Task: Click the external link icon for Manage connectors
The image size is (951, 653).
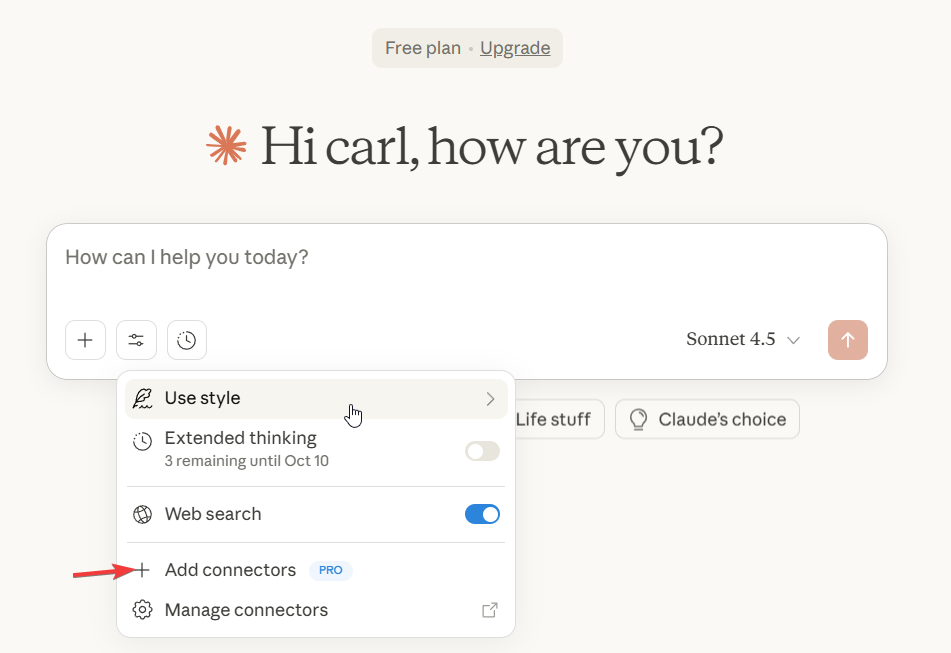Action: coord(490,610)
